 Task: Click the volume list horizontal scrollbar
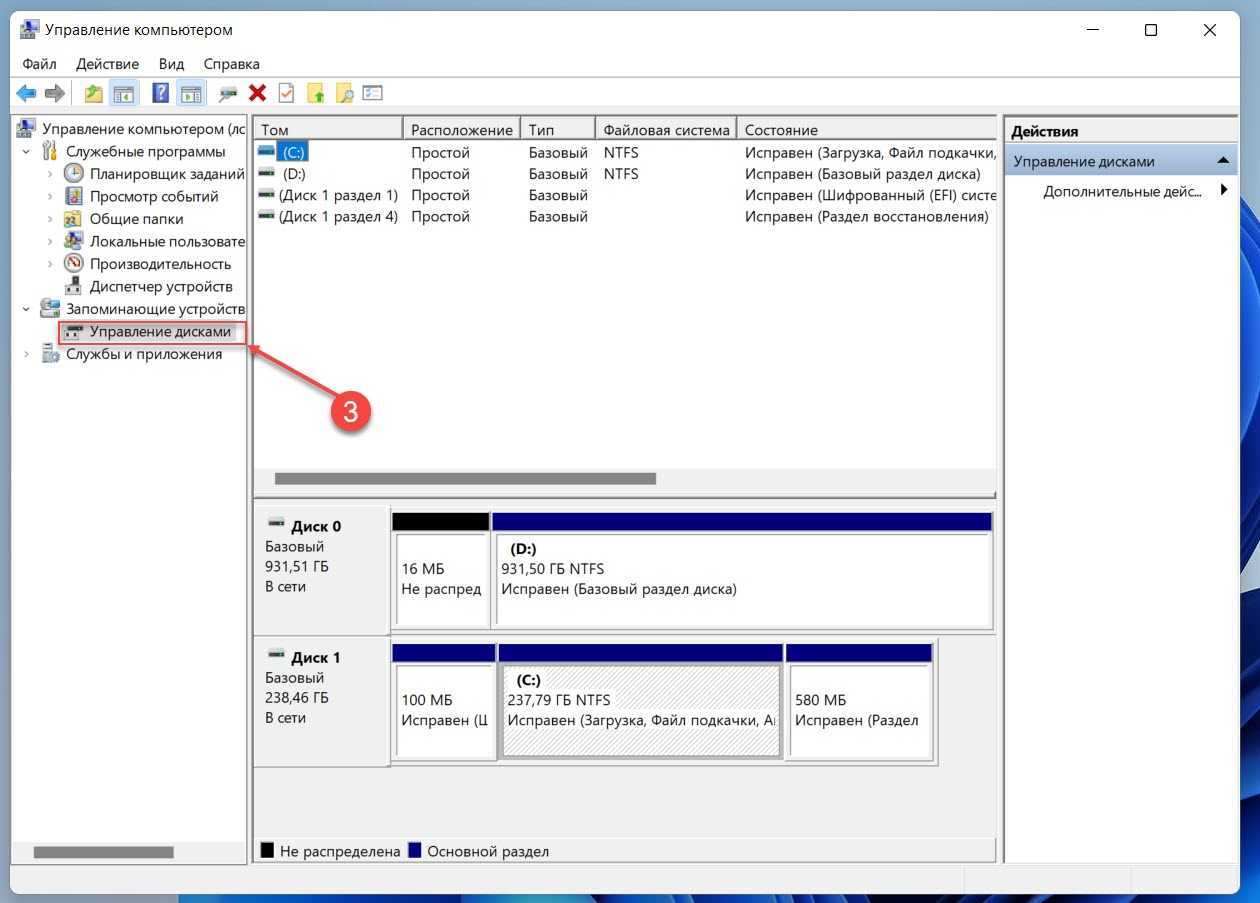[465, 478]
